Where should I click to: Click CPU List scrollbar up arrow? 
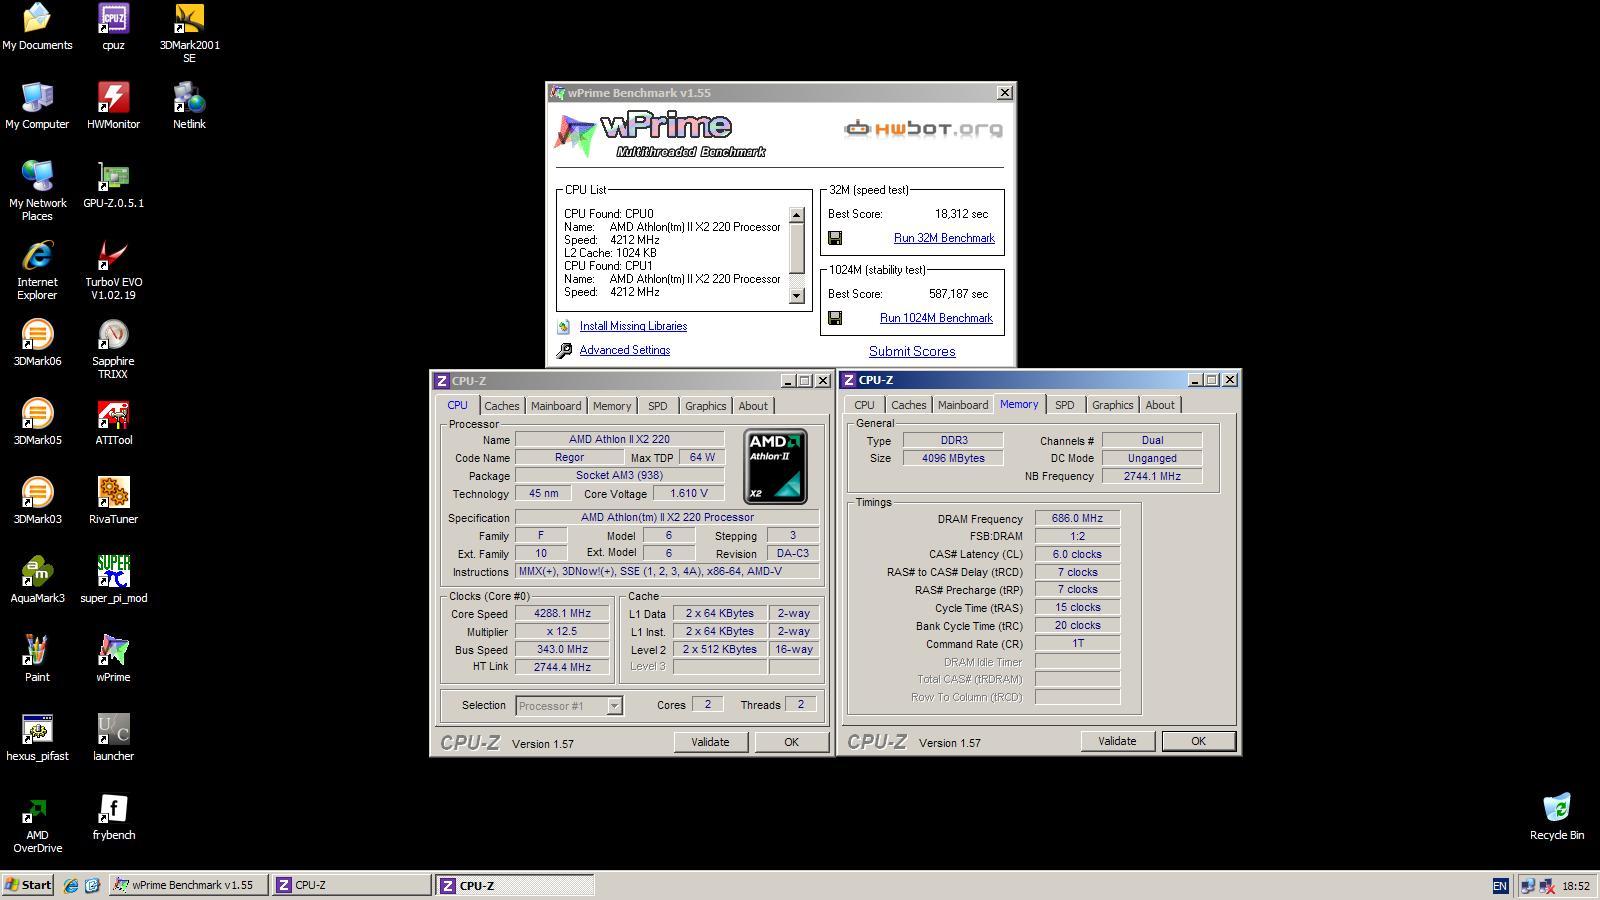pos(797,215)
